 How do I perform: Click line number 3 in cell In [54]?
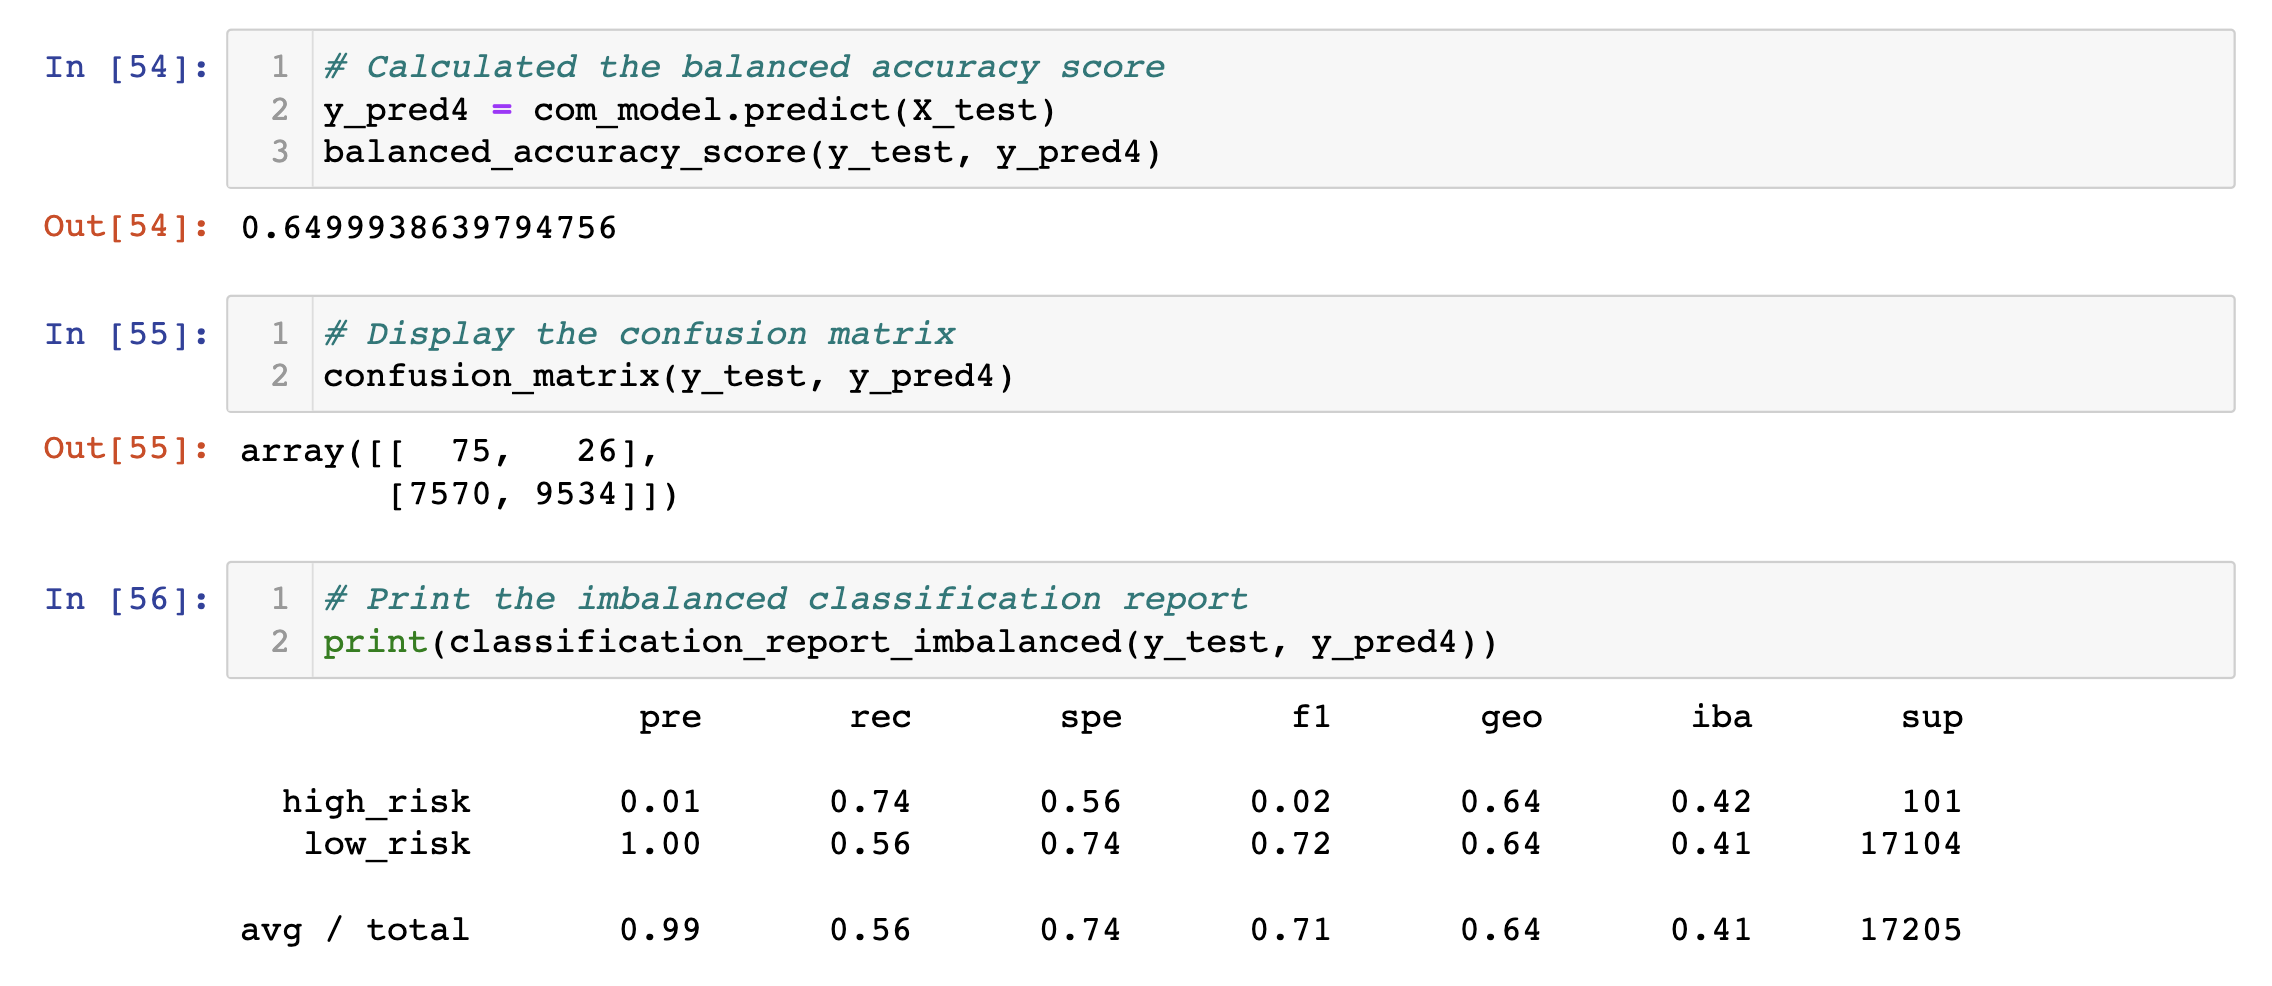point(280,152)
